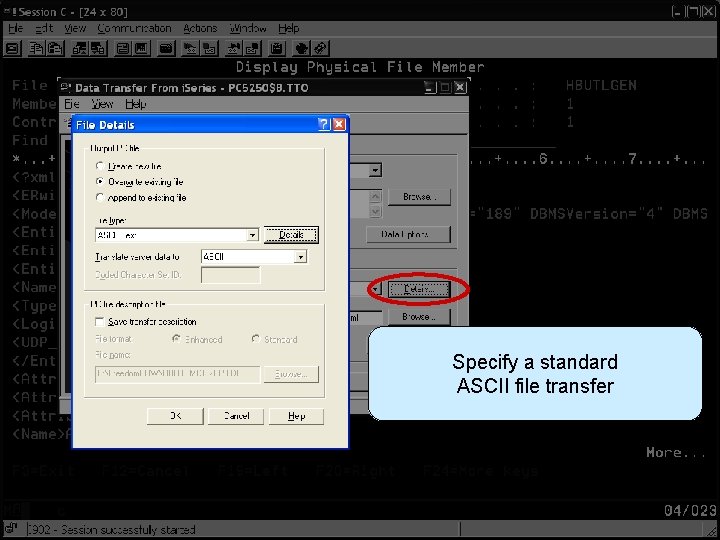Image resolution: width=720 pixels, height=540 pixels.
Task: Click 'Display Physical File Member' heading
Action: click(x=360, y=67)
